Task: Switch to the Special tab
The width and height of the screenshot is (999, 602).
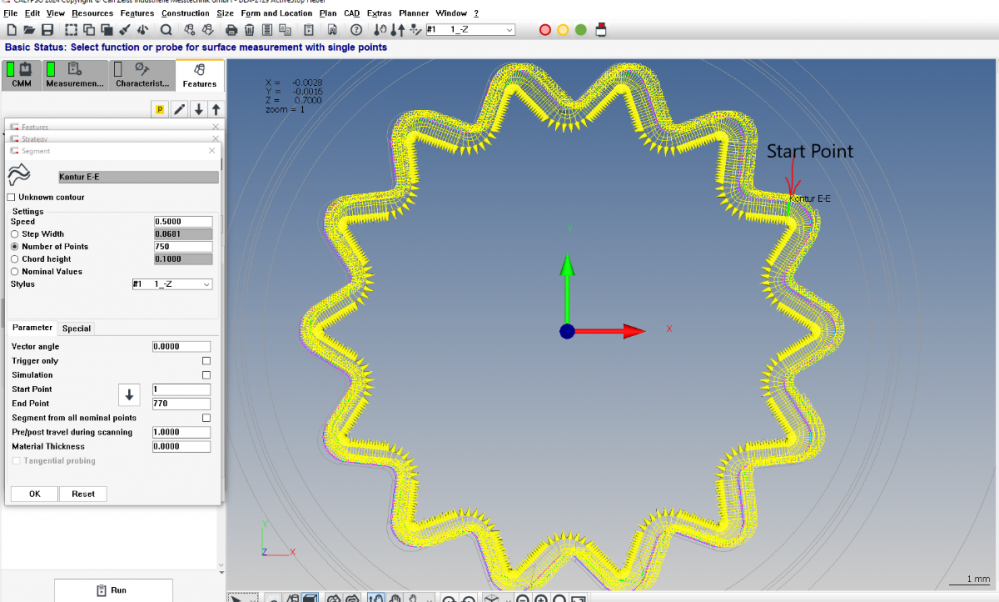Action: [x=76, y=328]
